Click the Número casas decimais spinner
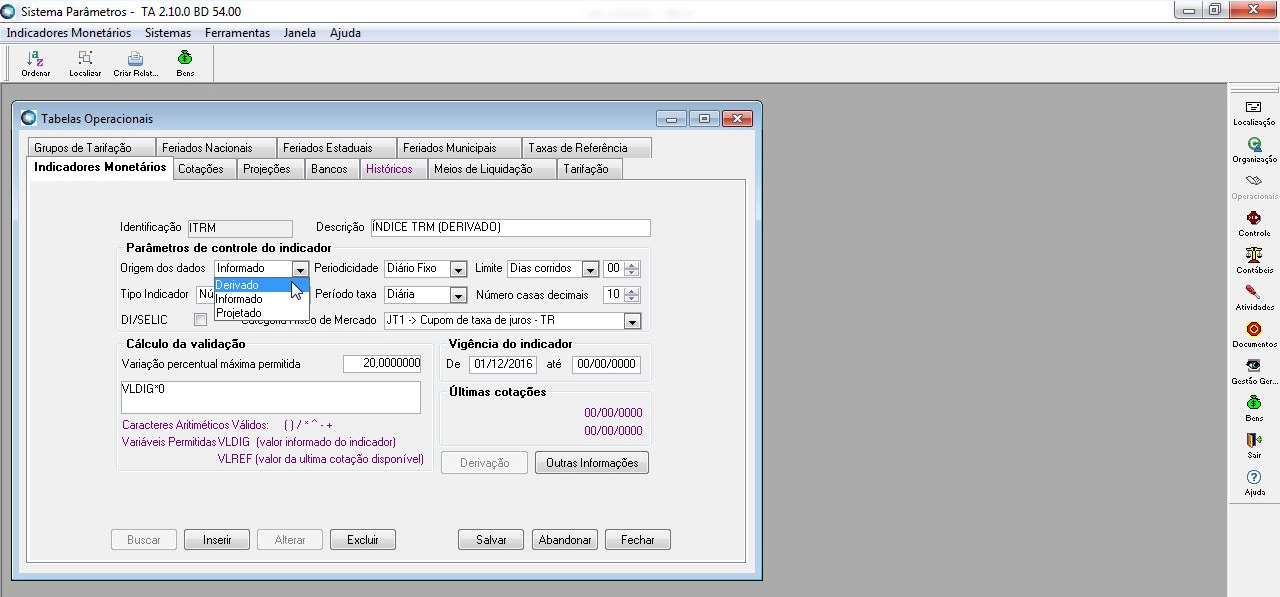 [x=631, y=295]
